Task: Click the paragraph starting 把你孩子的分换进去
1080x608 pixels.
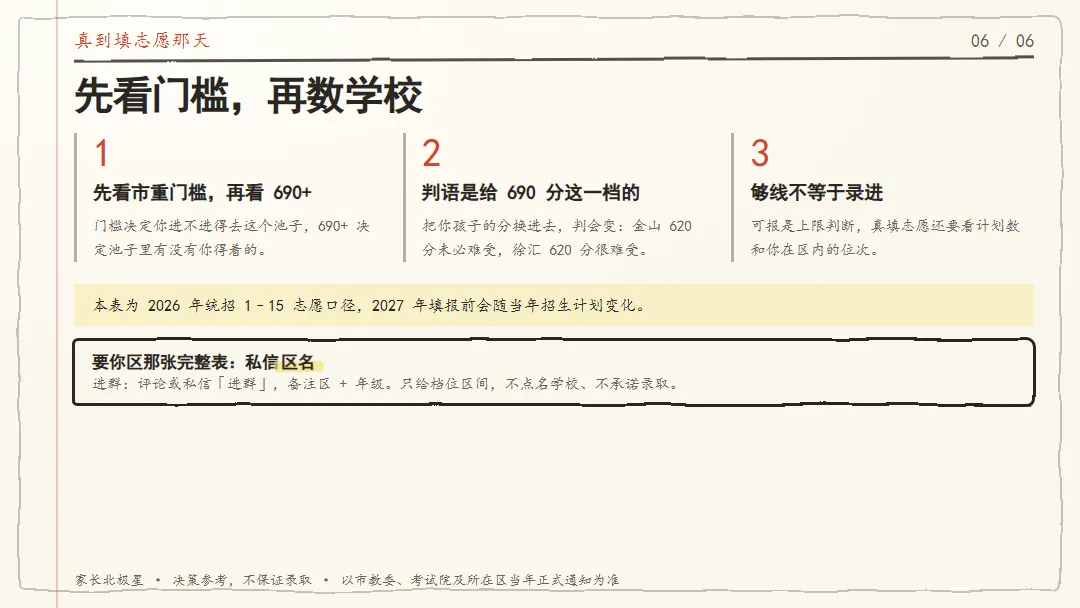Action: coord(557,238)
